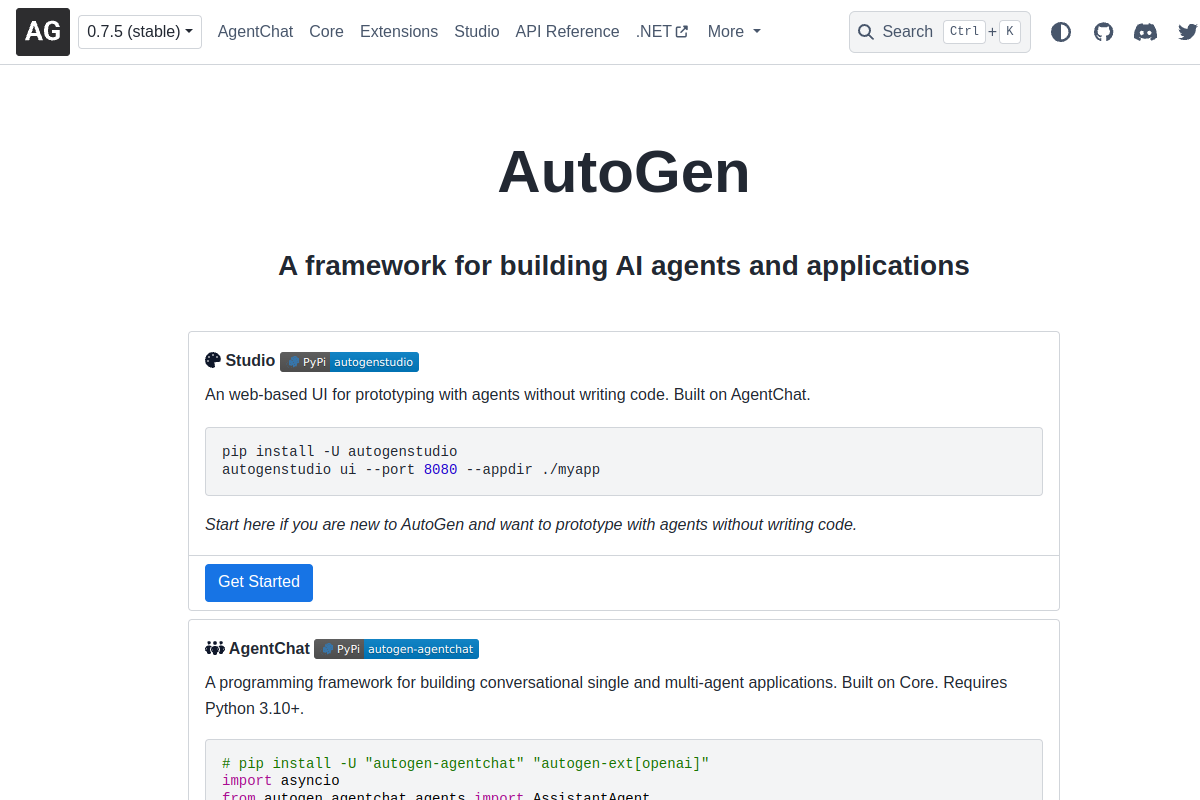Navigate to the Core section
This screenshot has height=800, width=1200.
(x=326, y=31)
